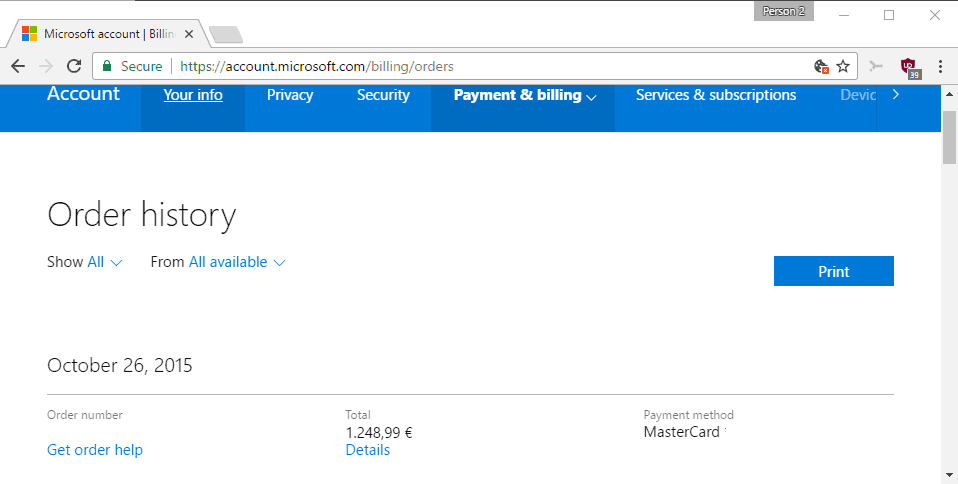This screenshot has width=958, height=484.
Task: Reload the page with the refresh icon
Action: 74,66
